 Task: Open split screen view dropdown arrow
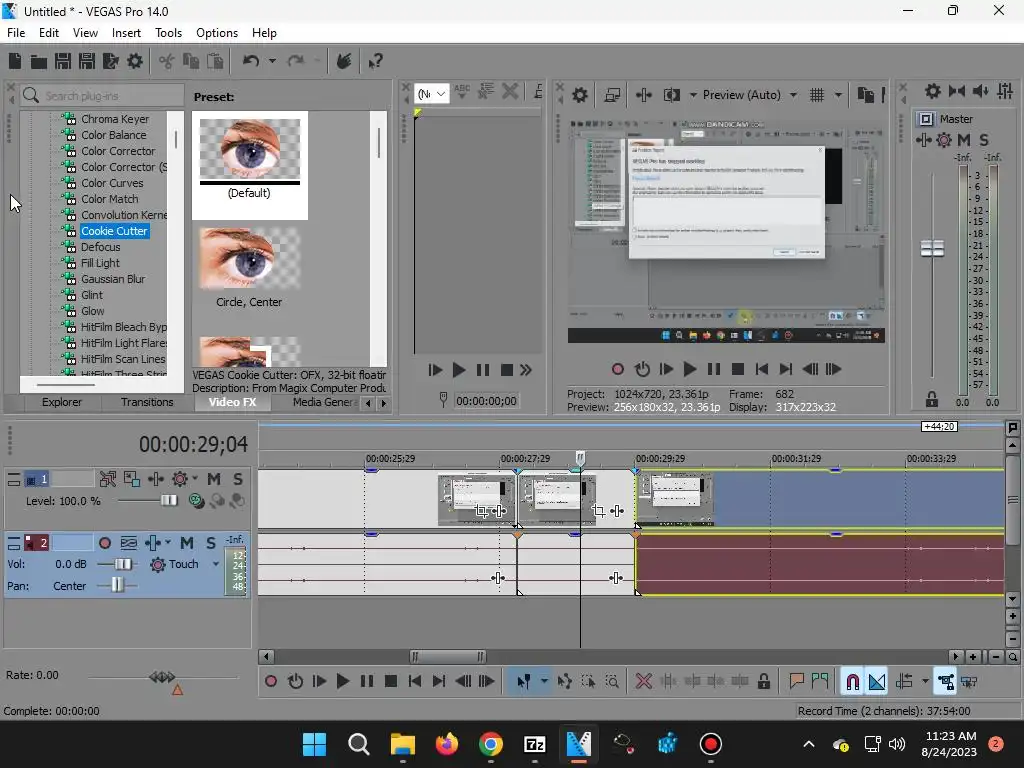[x=693, y=95]
